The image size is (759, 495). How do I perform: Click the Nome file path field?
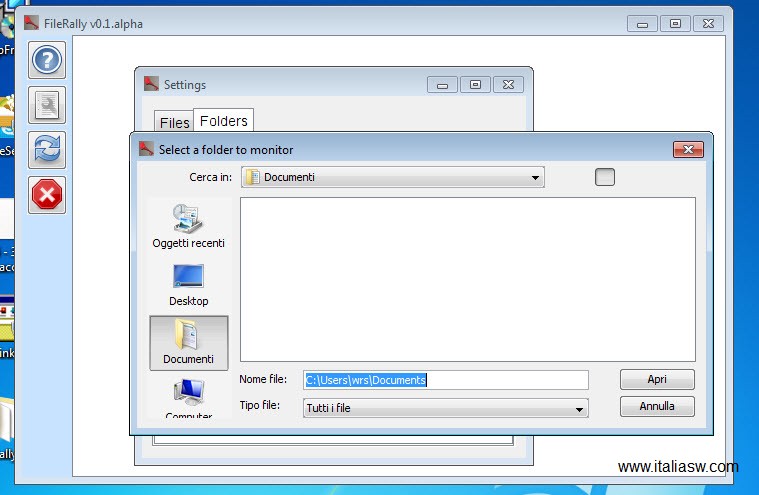(x=446, y=380)
